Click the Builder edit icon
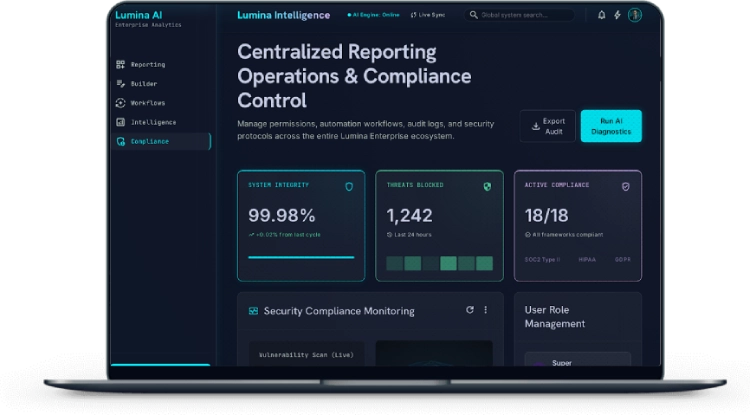 tap(121, 84)
